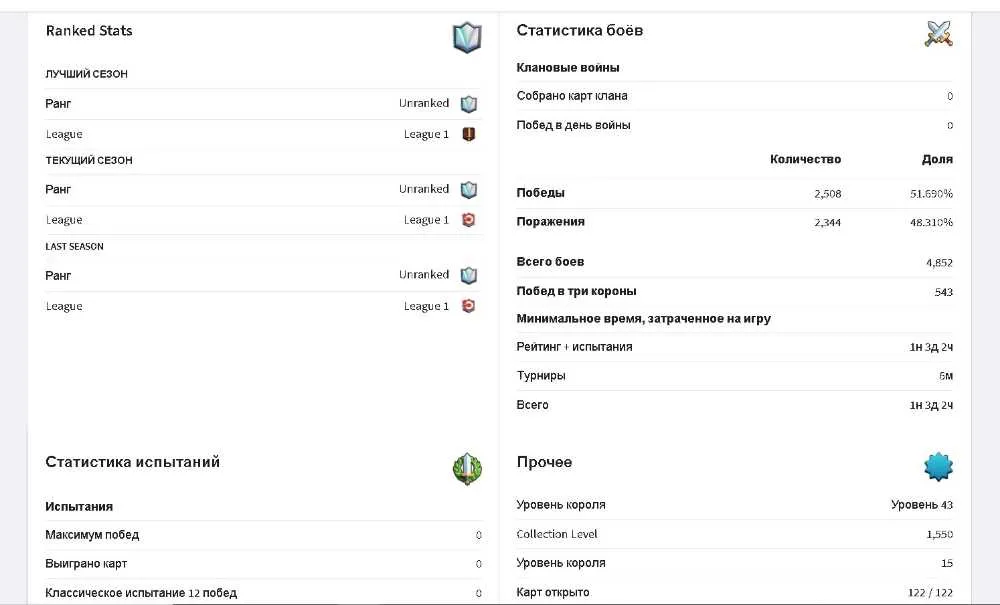Screen dimensions: 1000x605
Task: Click the blue star badge beside Прочее
Action: coord(938,467)
